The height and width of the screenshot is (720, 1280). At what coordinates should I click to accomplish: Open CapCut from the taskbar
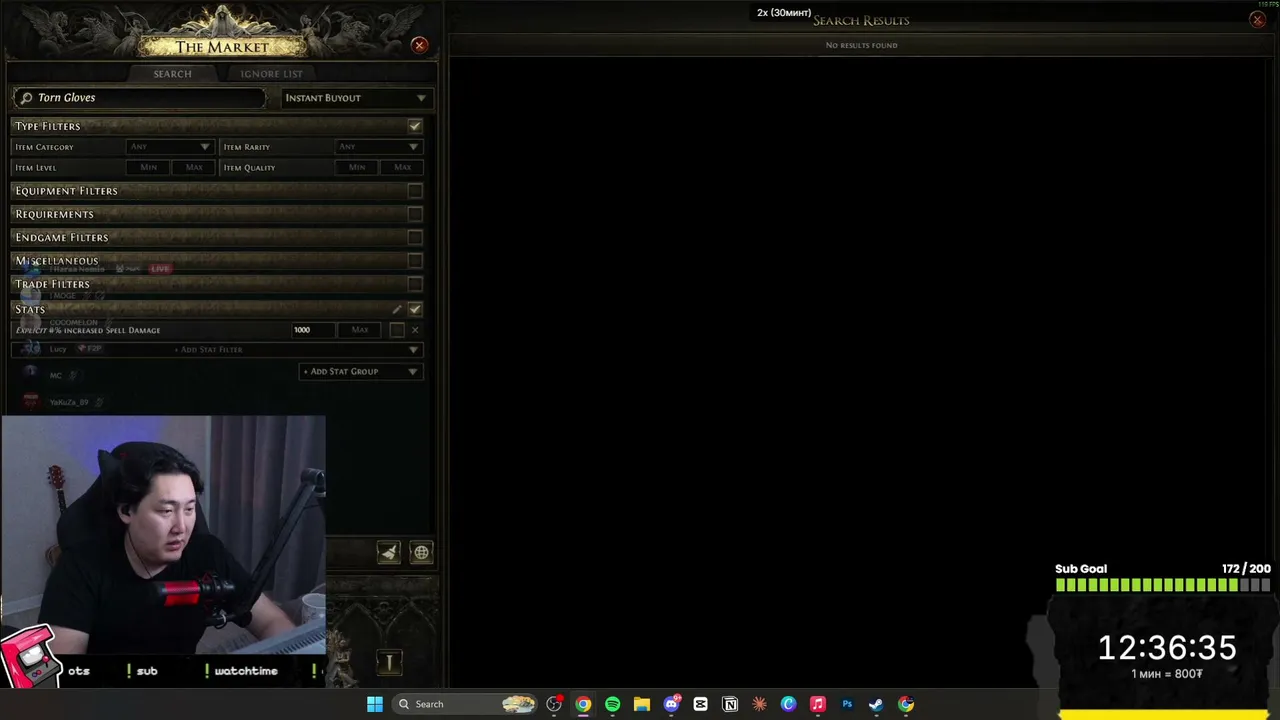700,704
